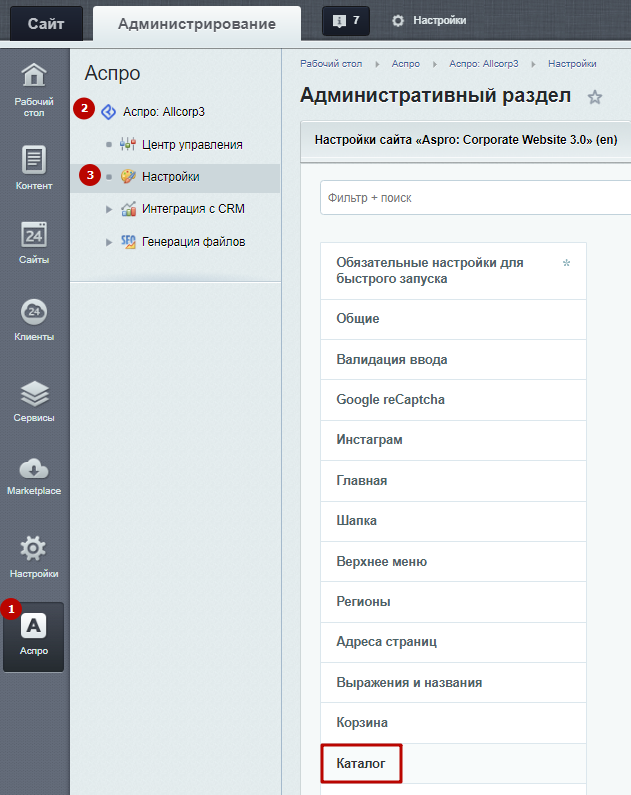Expand Интеграция с CRM tree node
This screenshot has height=795, width=631.
tap(108, 209)
